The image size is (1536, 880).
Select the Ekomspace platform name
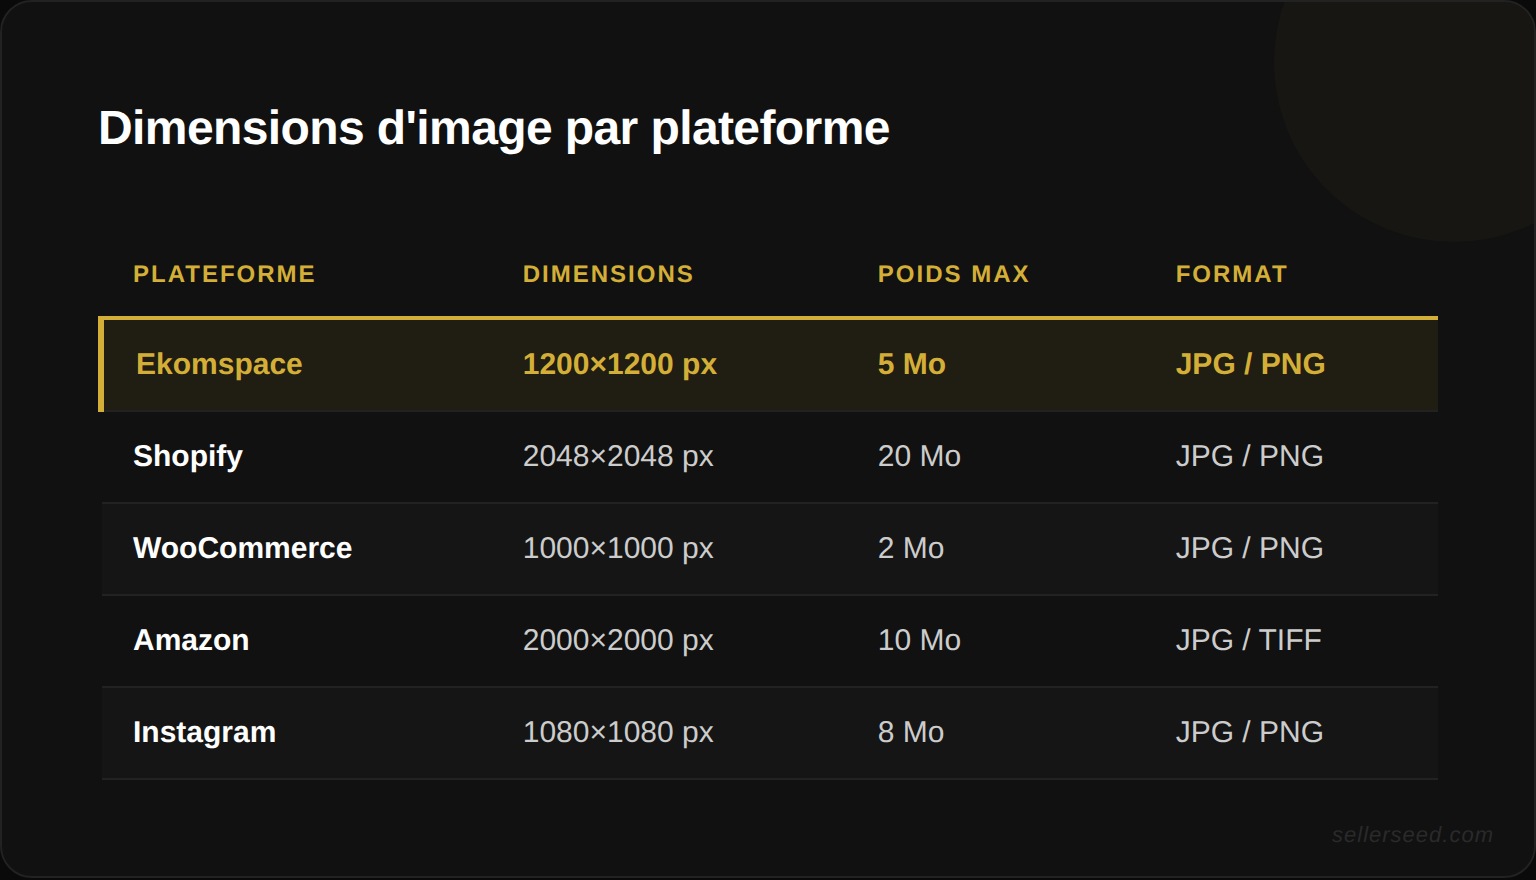(x=219, y=364)
